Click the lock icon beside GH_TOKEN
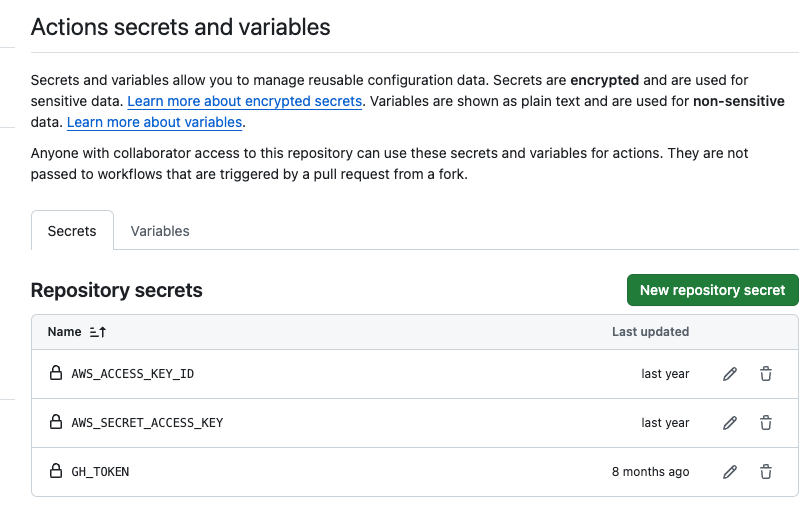The image size is (800, 512). (x=56, y=471)
